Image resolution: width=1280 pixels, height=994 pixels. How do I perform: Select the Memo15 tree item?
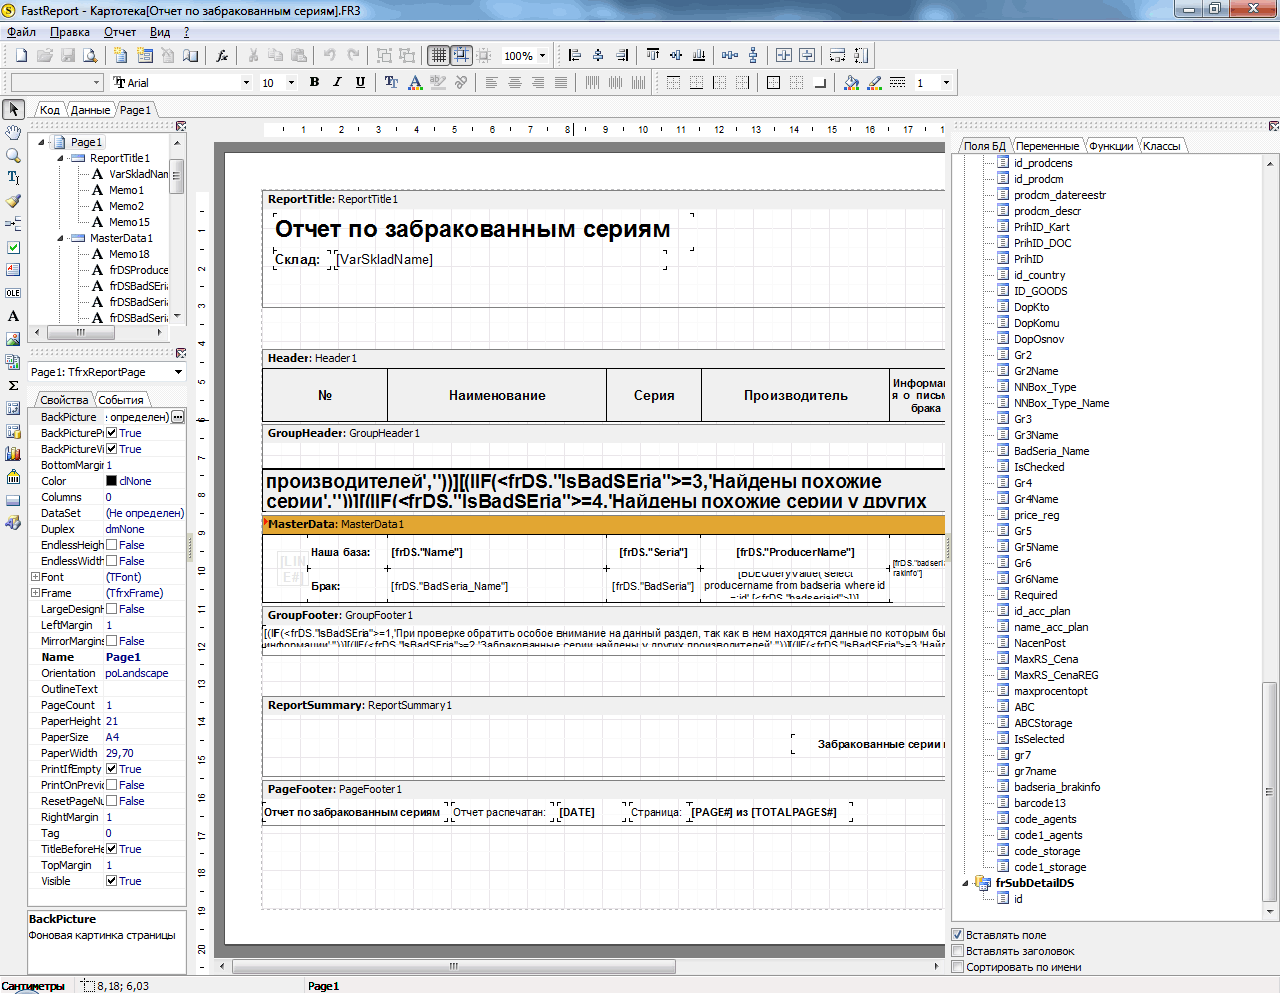129,222
